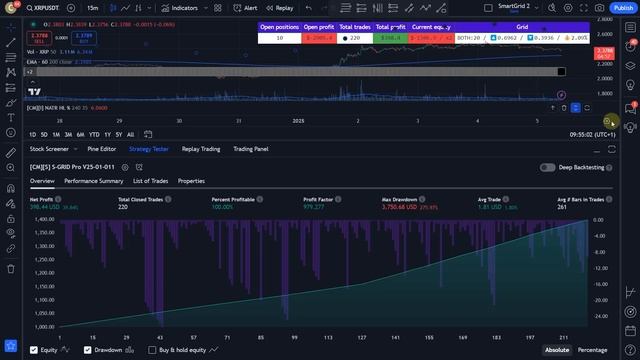Toggle magnet mode for drawings

point(11,188)
